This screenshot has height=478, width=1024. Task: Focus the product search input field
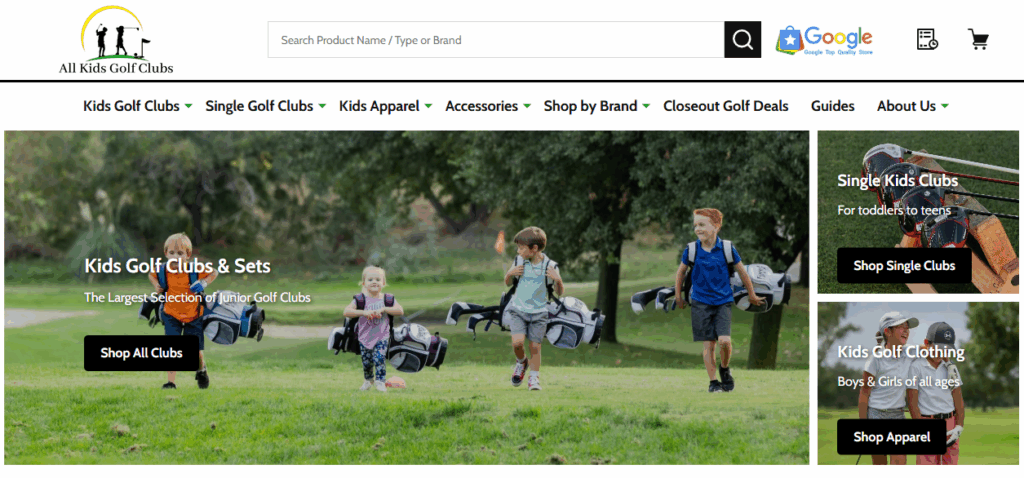click(x=496, y=40)
